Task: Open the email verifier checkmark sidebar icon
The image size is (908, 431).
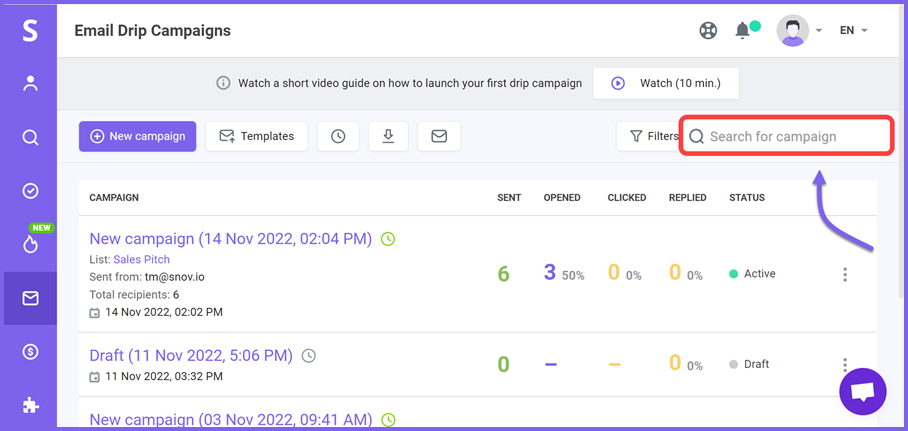Action: [30, 191]
